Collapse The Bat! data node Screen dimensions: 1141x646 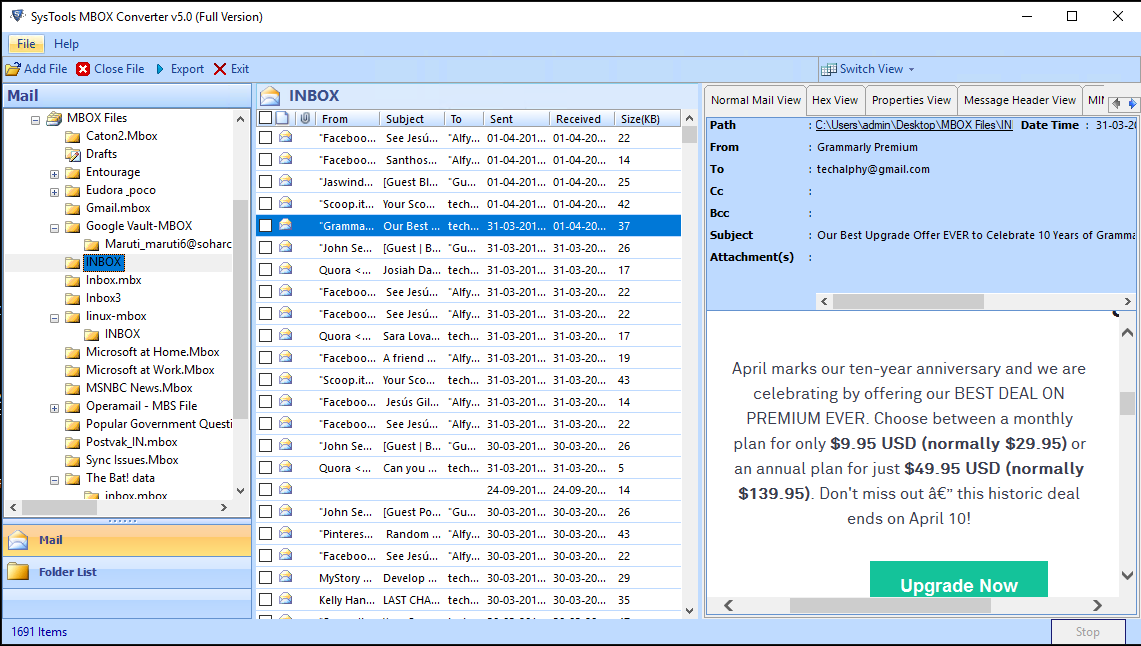tap(54, 480)
